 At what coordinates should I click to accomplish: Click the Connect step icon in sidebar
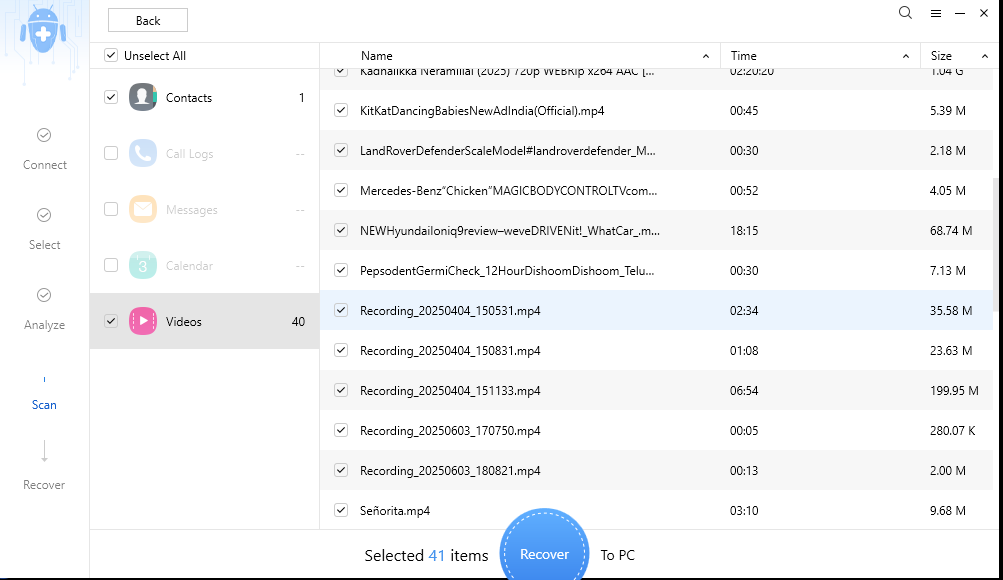pos(43,134)
